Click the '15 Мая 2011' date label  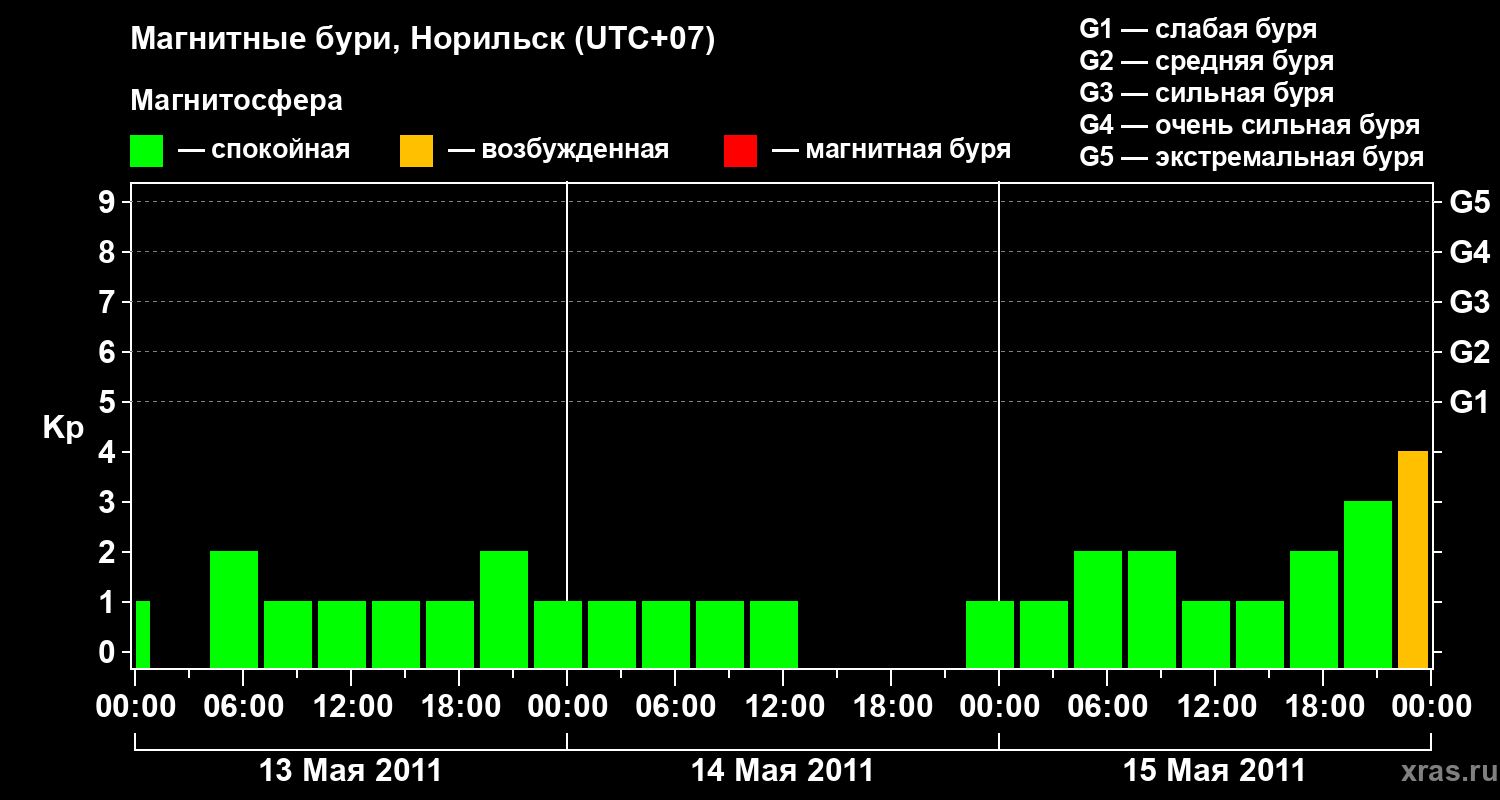point(1214,770)
